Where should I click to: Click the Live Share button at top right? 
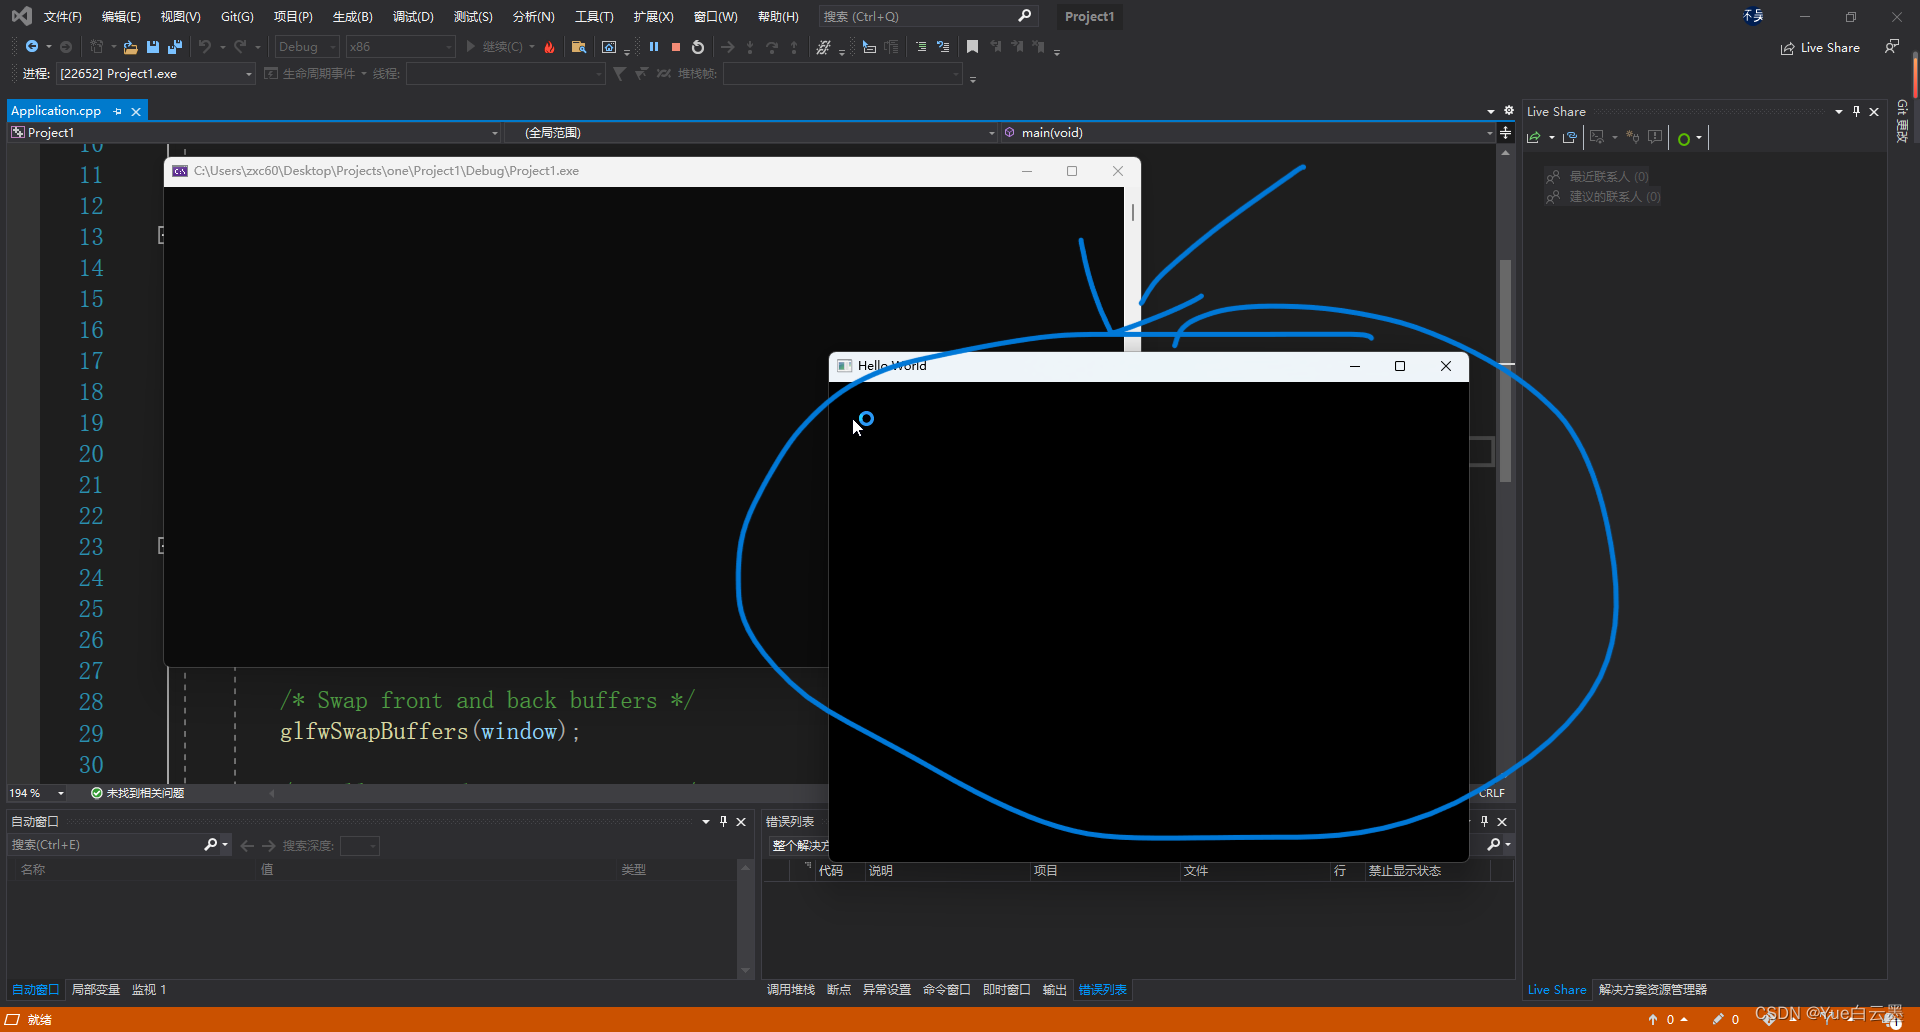point(1820,48)
